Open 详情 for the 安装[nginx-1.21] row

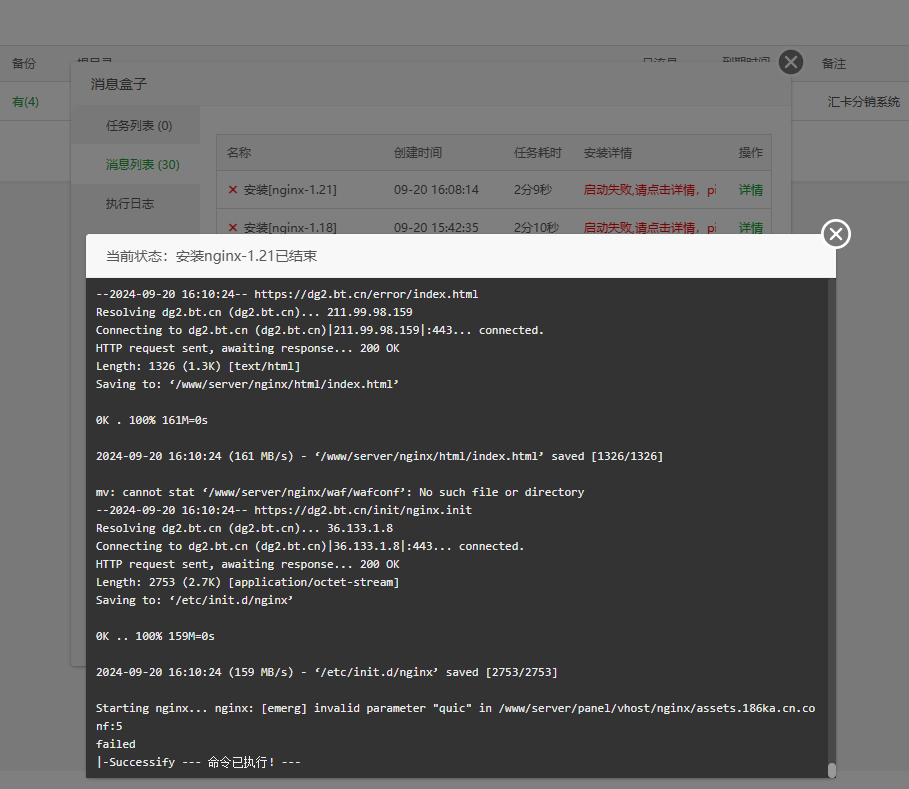[x=750, y=190]
